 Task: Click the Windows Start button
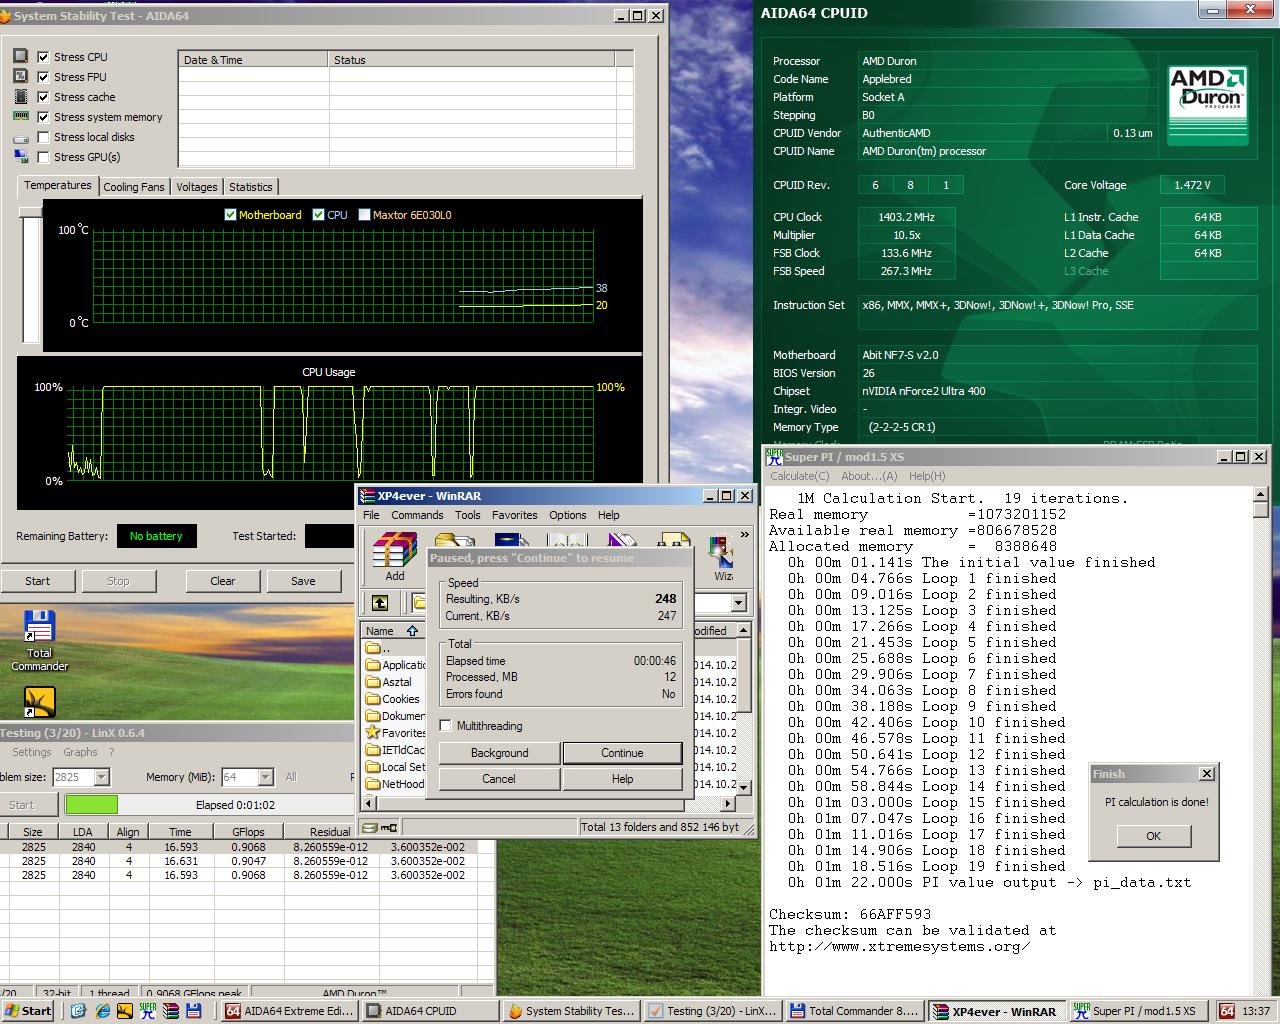(28, 1011)
